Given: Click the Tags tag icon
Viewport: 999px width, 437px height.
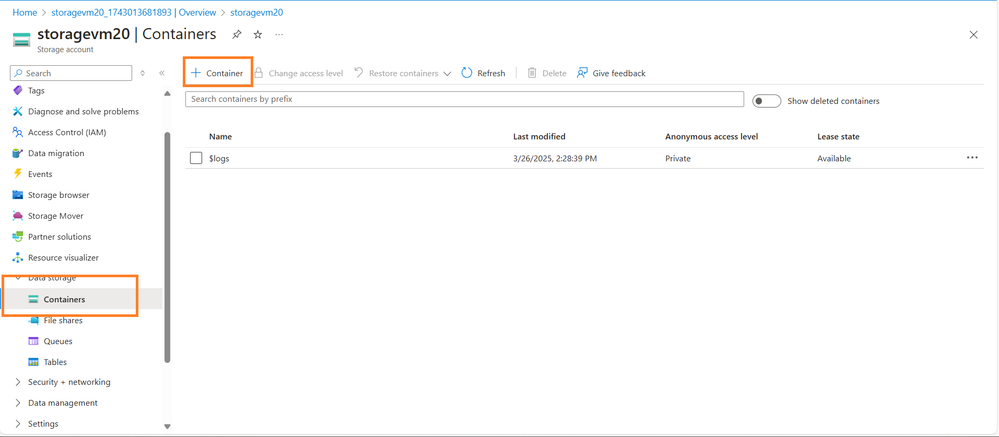Looking at the screenshot, I should tap(18, 90).
